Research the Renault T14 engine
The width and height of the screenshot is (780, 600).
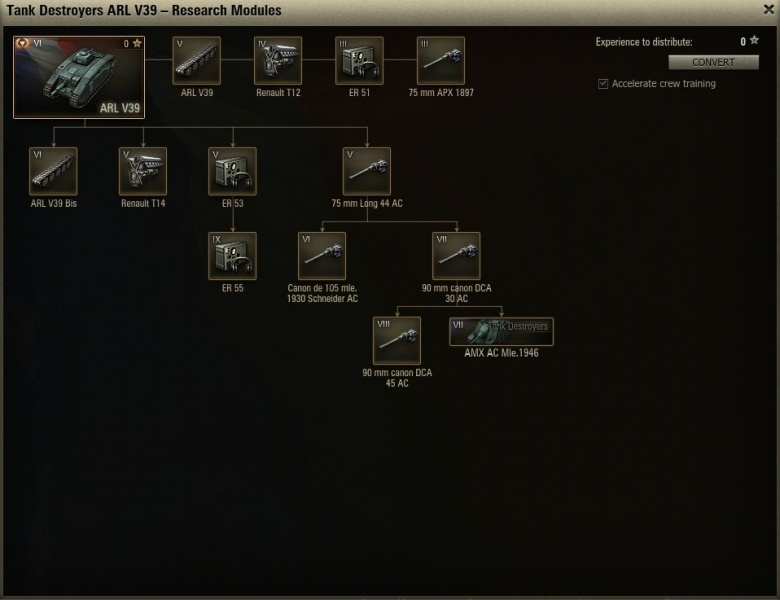[x=143, y=171]
